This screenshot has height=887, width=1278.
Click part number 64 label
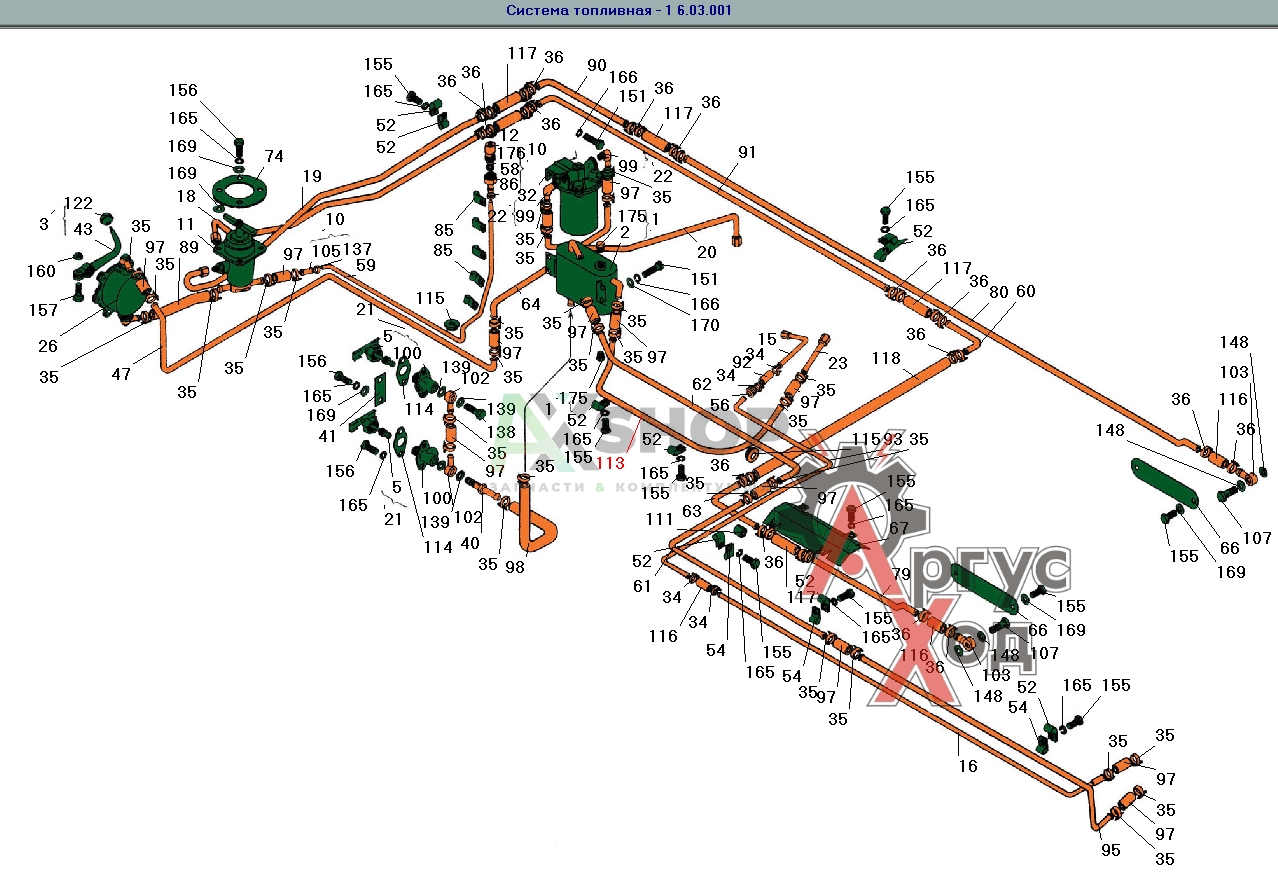[x=529, y=304]
